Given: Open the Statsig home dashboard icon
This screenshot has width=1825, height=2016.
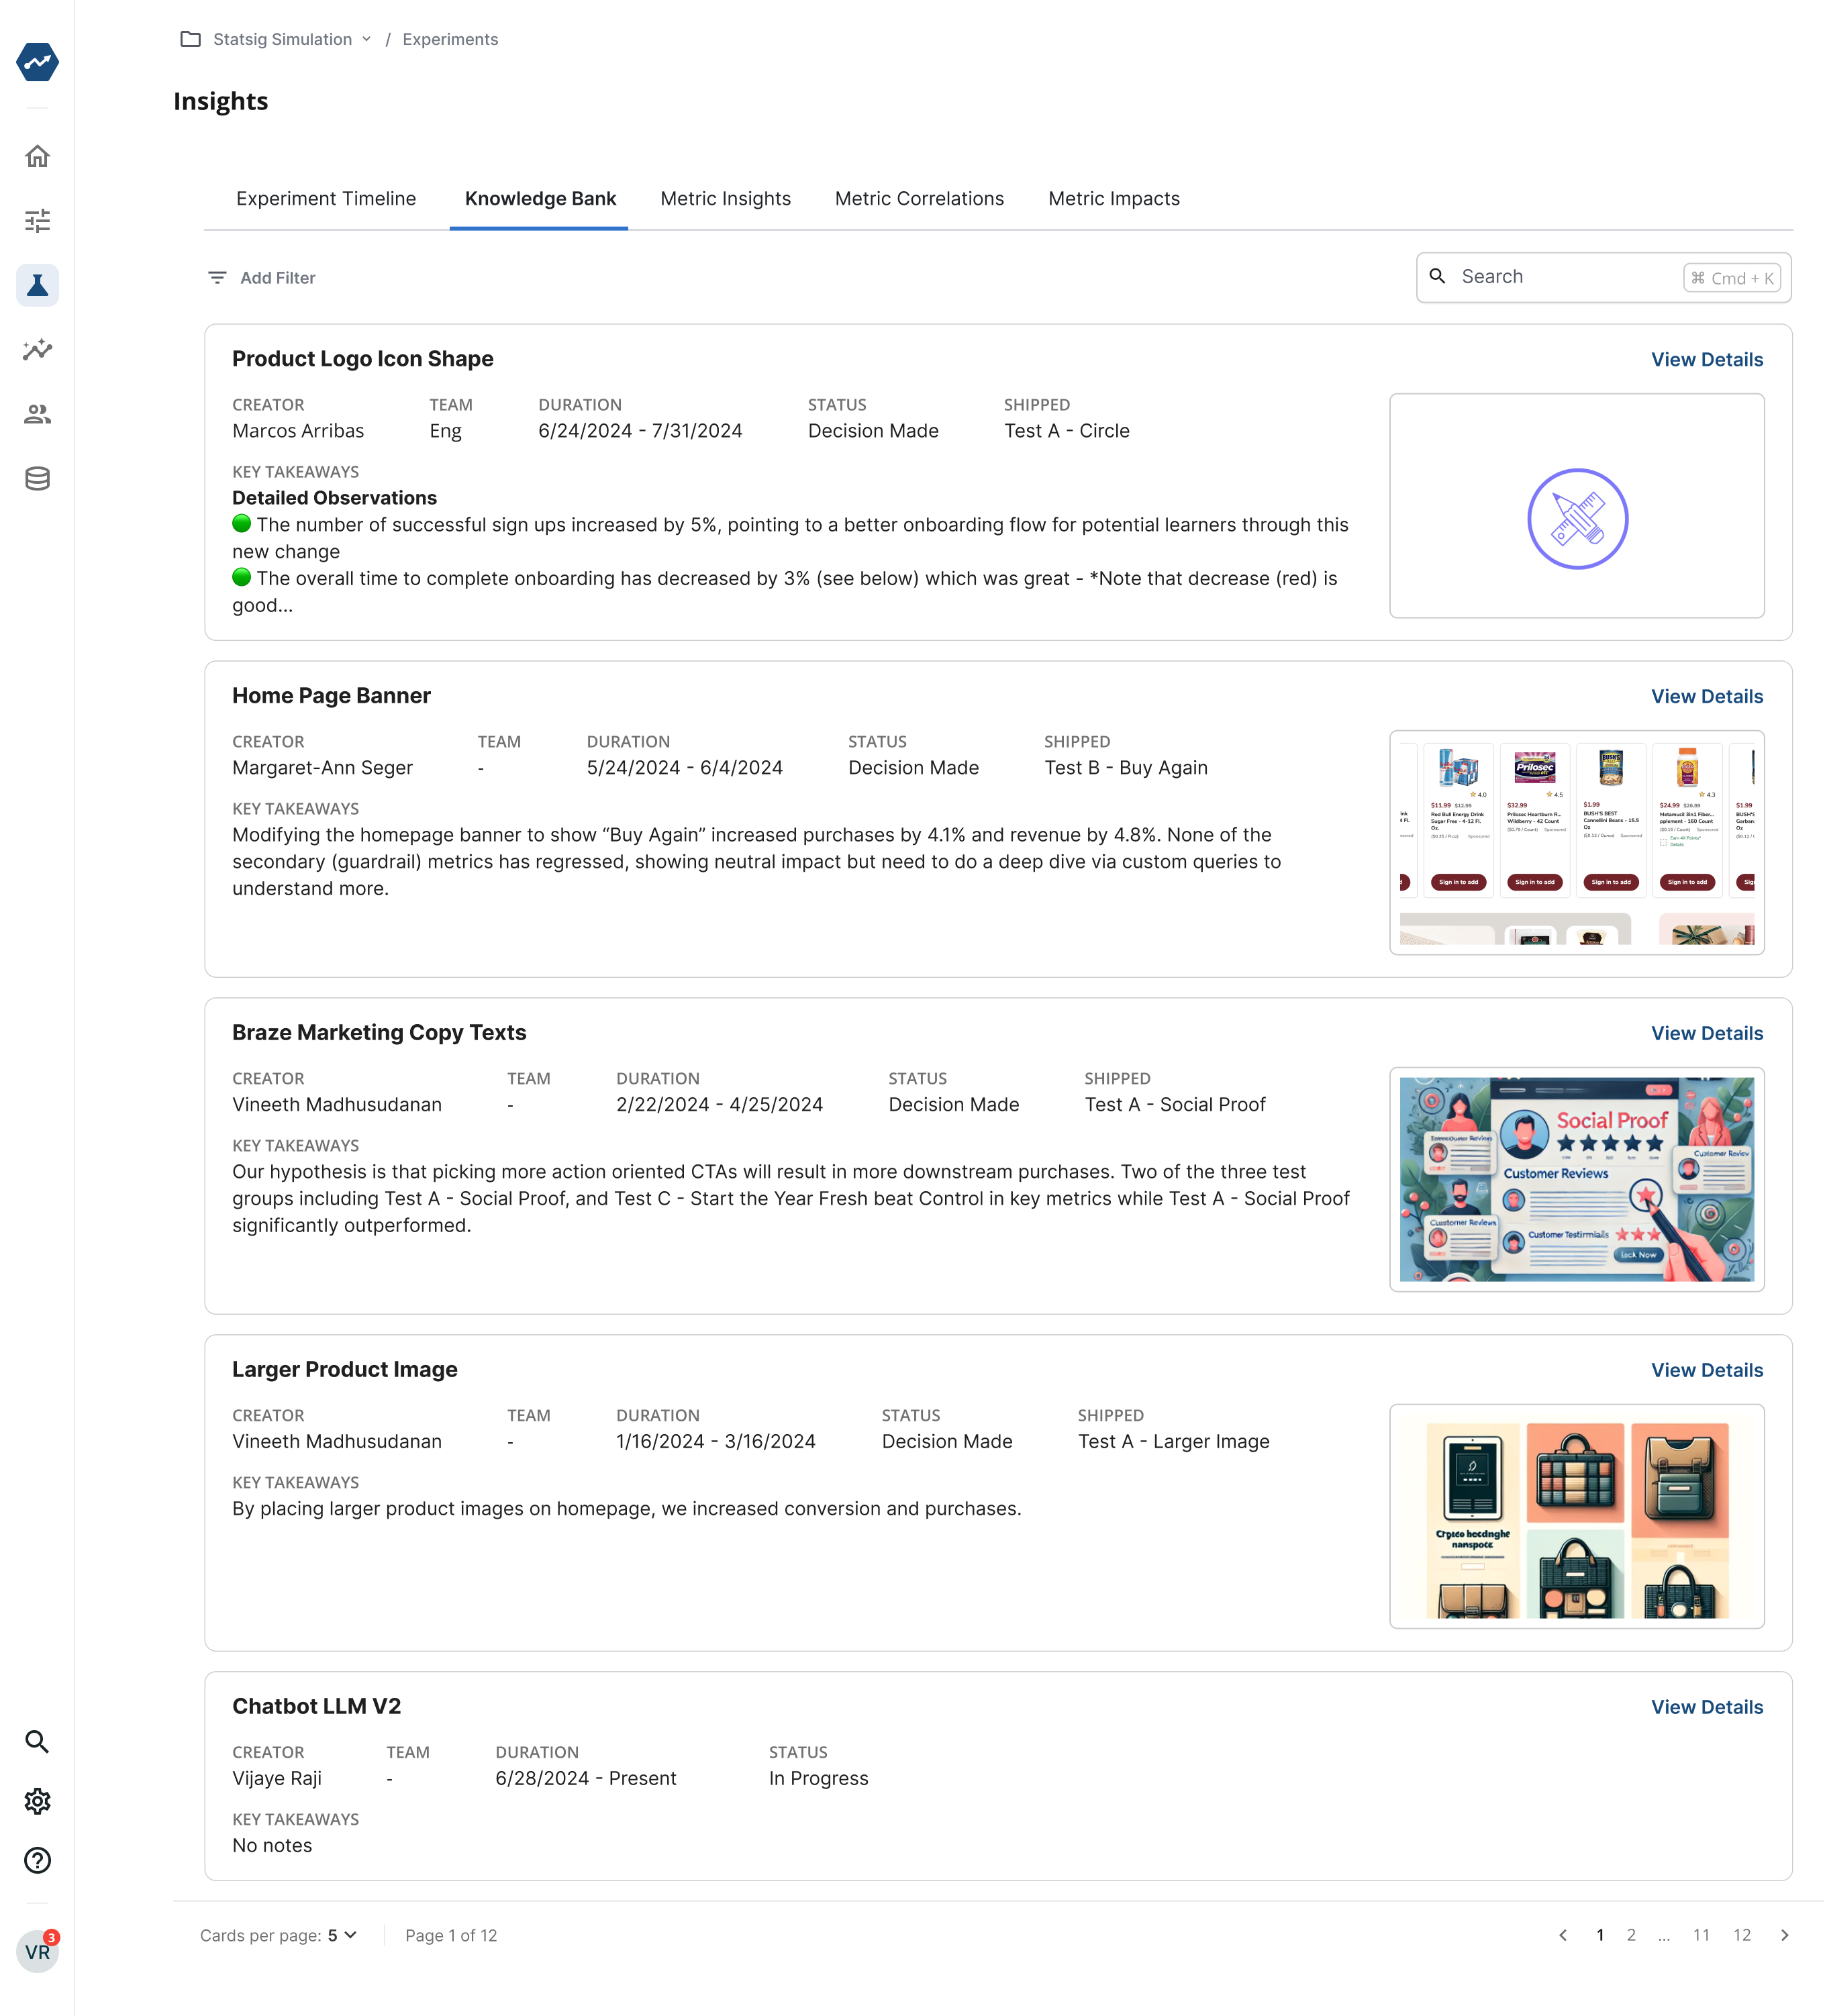Looking at the screenshot, I should click(37, 156).
